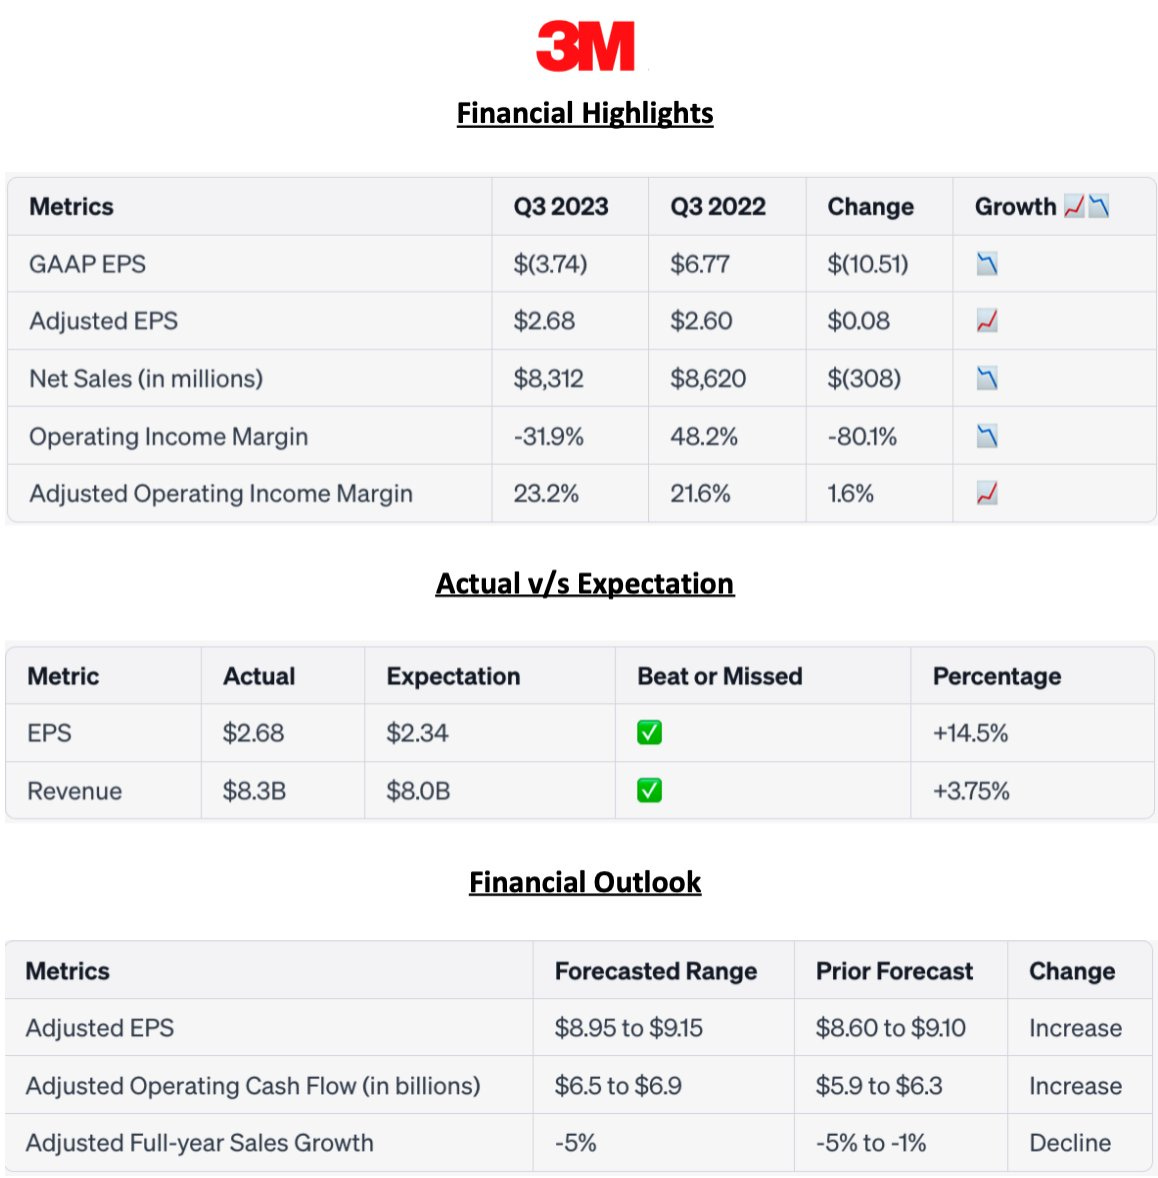Select the Forecasted Range column header
Screen dimensions: 1158x1178
pyautogui.click(x=656, y=971)
